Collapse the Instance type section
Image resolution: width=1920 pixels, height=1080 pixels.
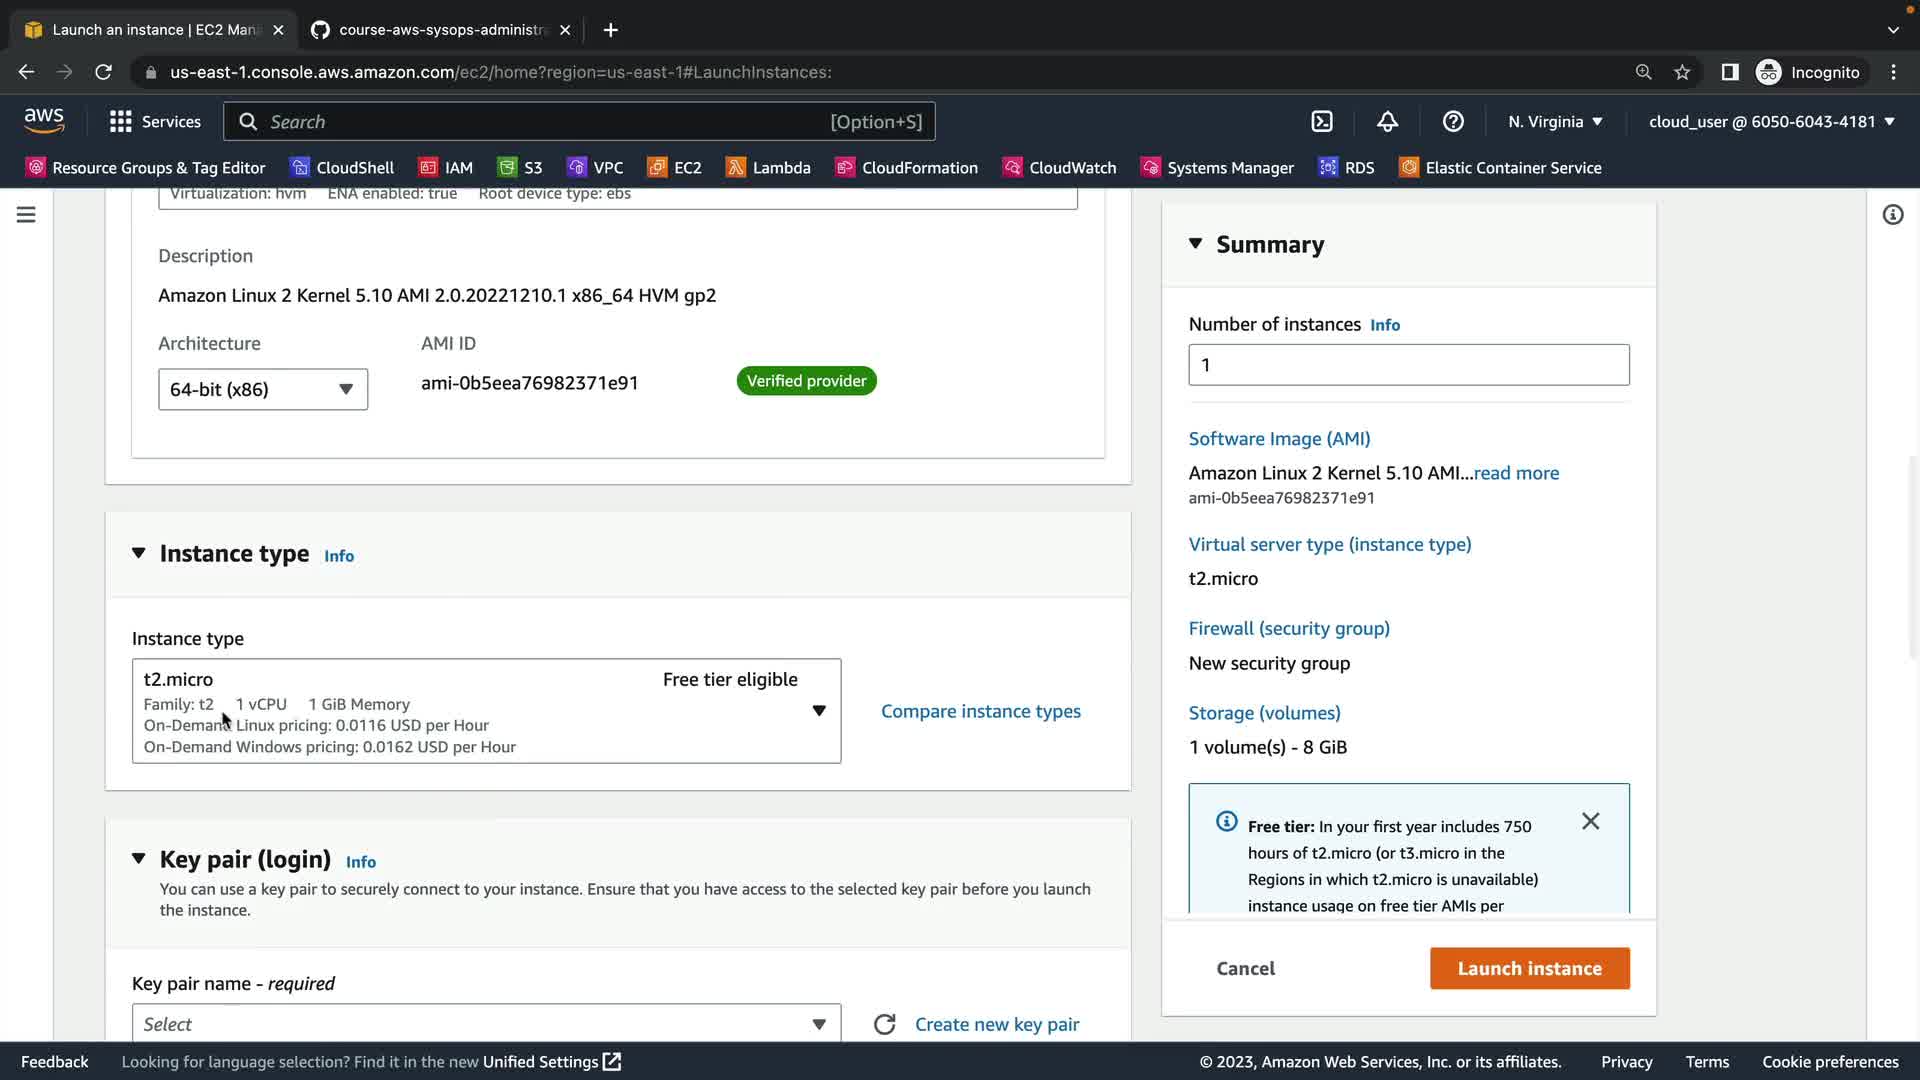[139, 553]
